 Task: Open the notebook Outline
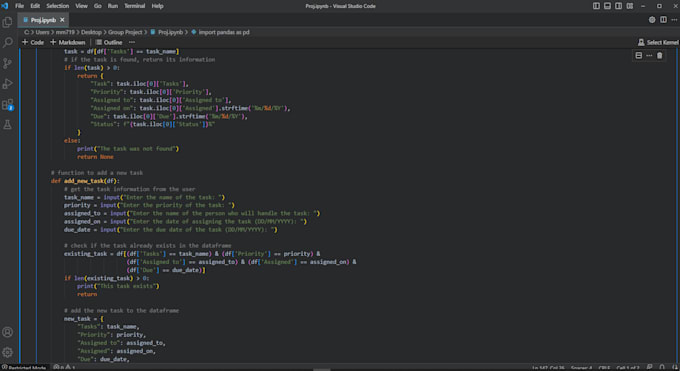click(x=109, y=42)
